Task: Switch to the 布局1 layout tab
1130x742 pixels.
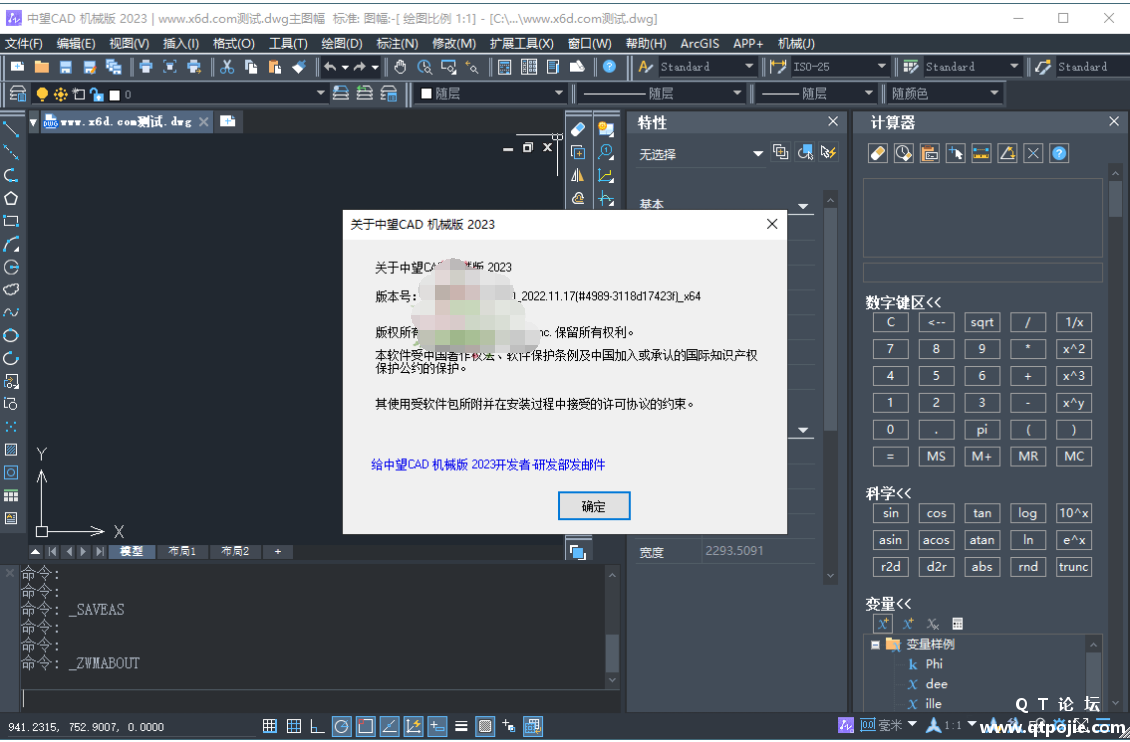Action: click(182, 551)
